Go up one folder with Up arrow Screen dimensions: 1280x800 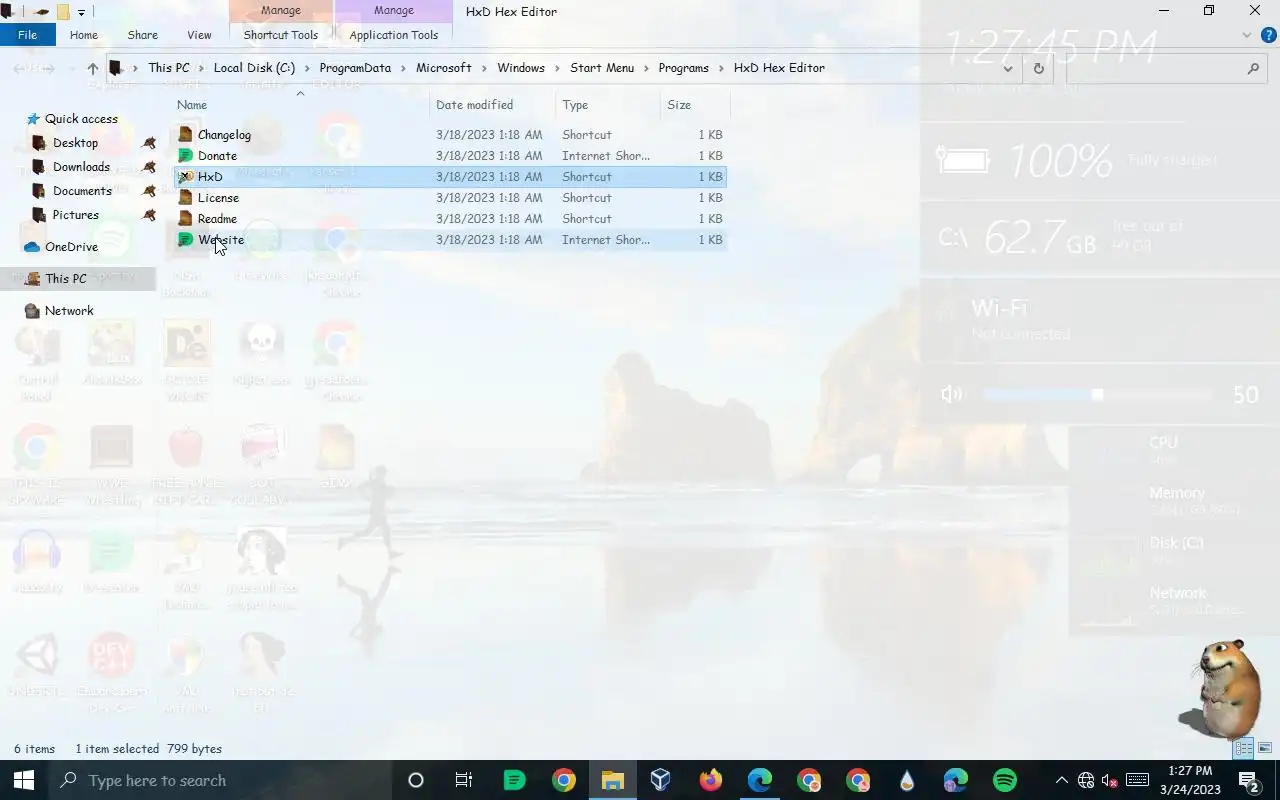coord(92,68)
